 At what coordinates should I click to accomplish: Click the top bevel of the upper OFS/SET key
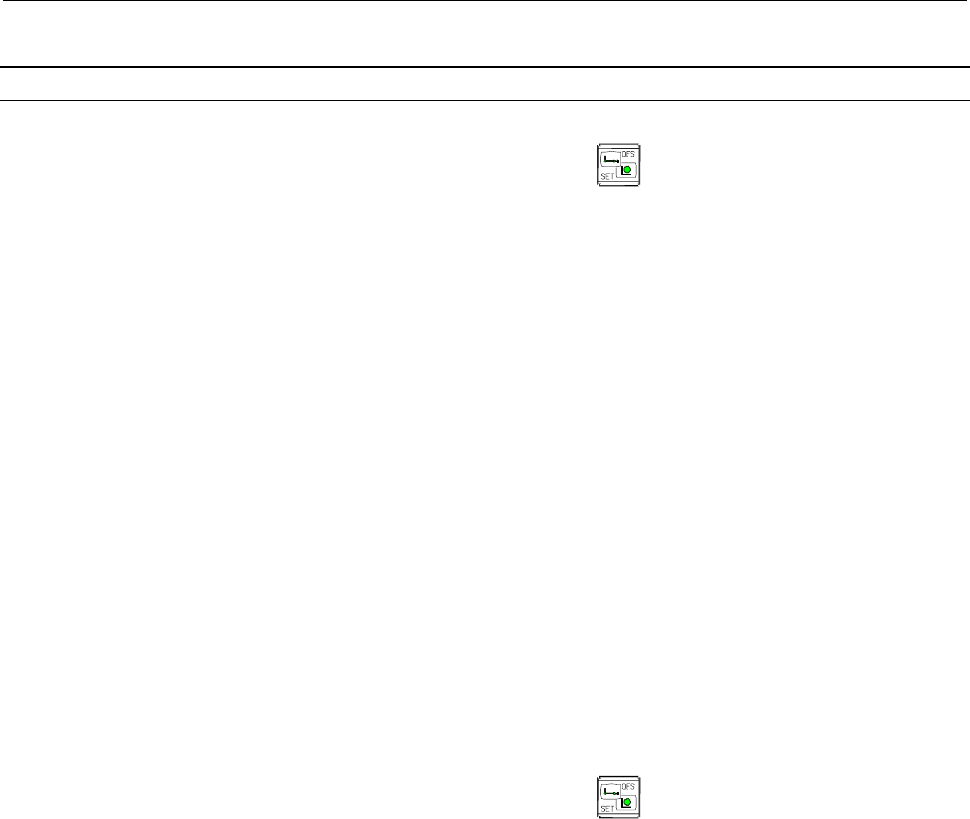coord(618,146)
